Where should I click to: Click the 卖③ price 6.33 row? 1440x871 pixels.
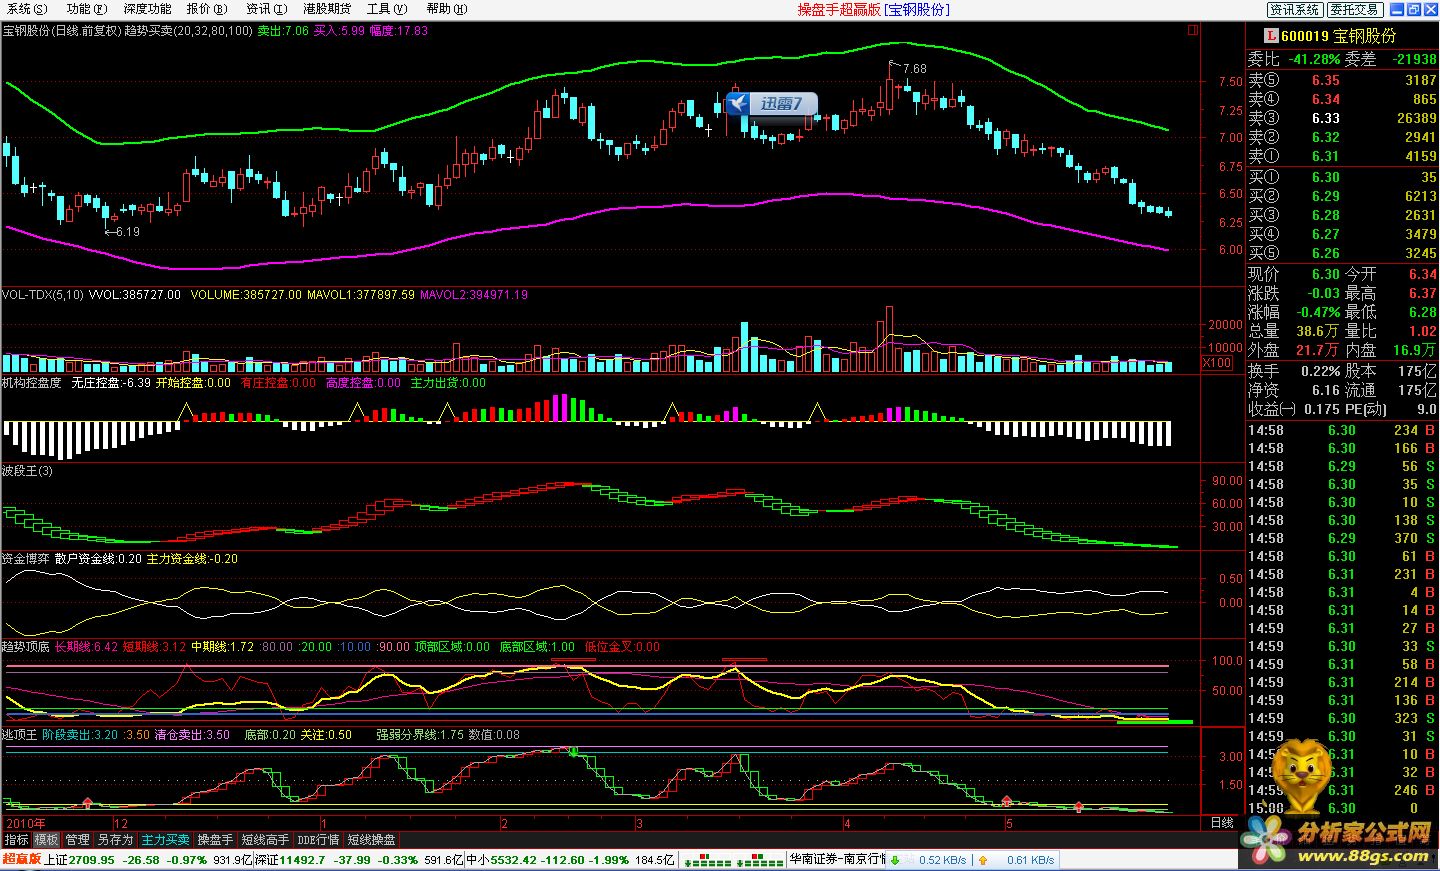[1342, 118]
